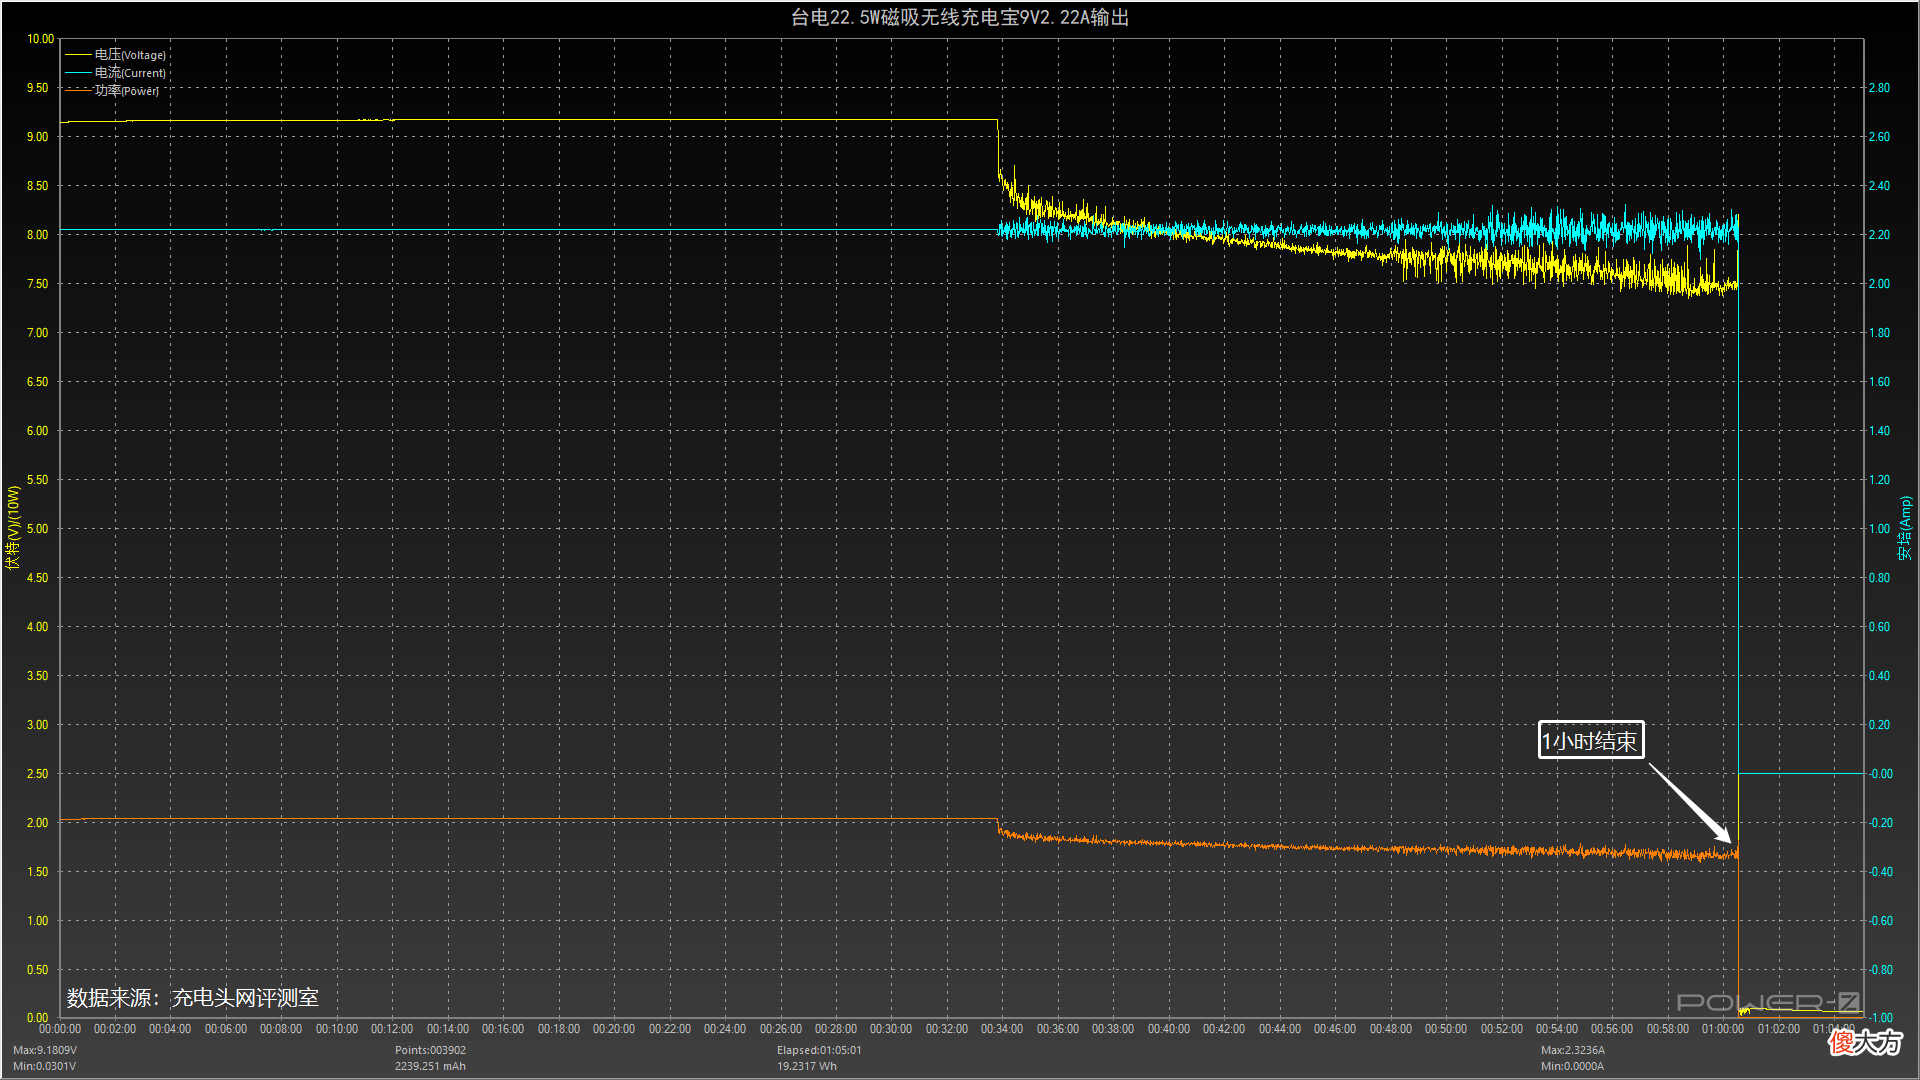Click the 6.50 tick on left axis
Image resolution: width=1920 pixels, height=1080 pixels.
(x=38, y=382)
